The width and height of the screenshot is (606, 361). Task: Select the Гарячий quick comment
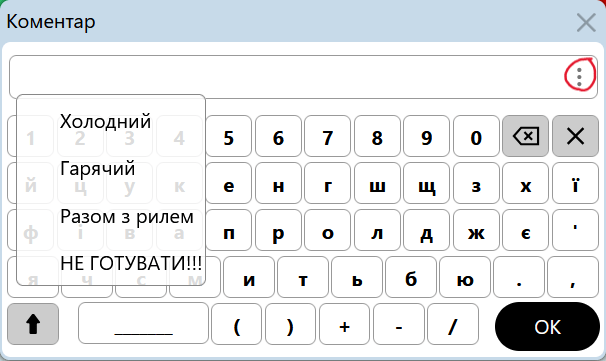(x=97, y=169)
